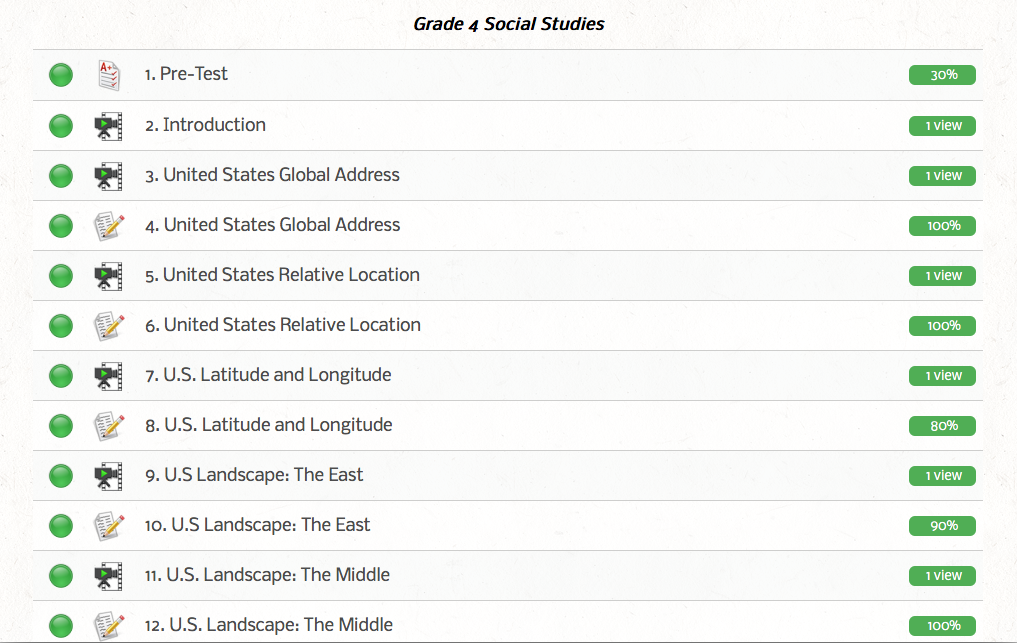This screenshot has height=643, width=1017.
Task: Click video icon for lesson 3 Global Address
Action: point(108,176)
